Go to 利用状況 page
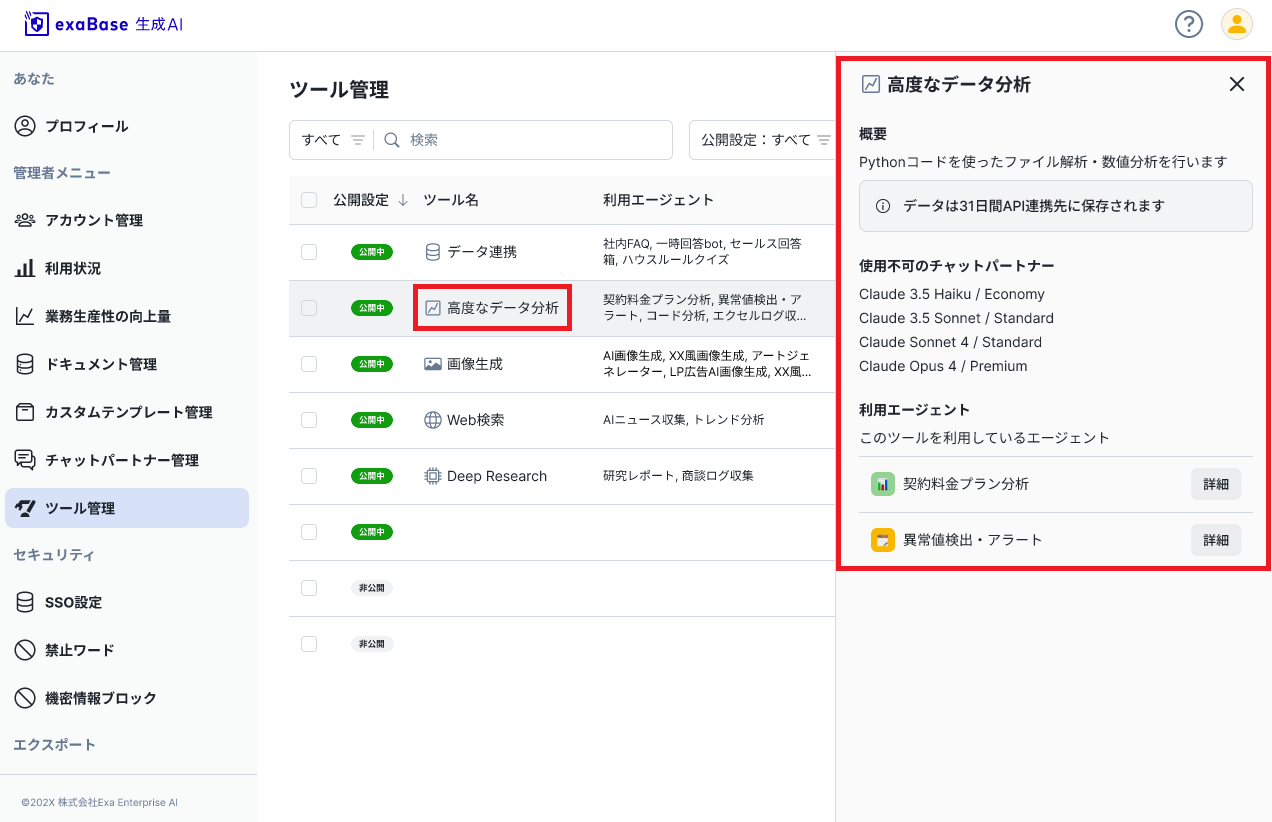The height and width of the screenshot is (822, 1272). coord(127,268)
